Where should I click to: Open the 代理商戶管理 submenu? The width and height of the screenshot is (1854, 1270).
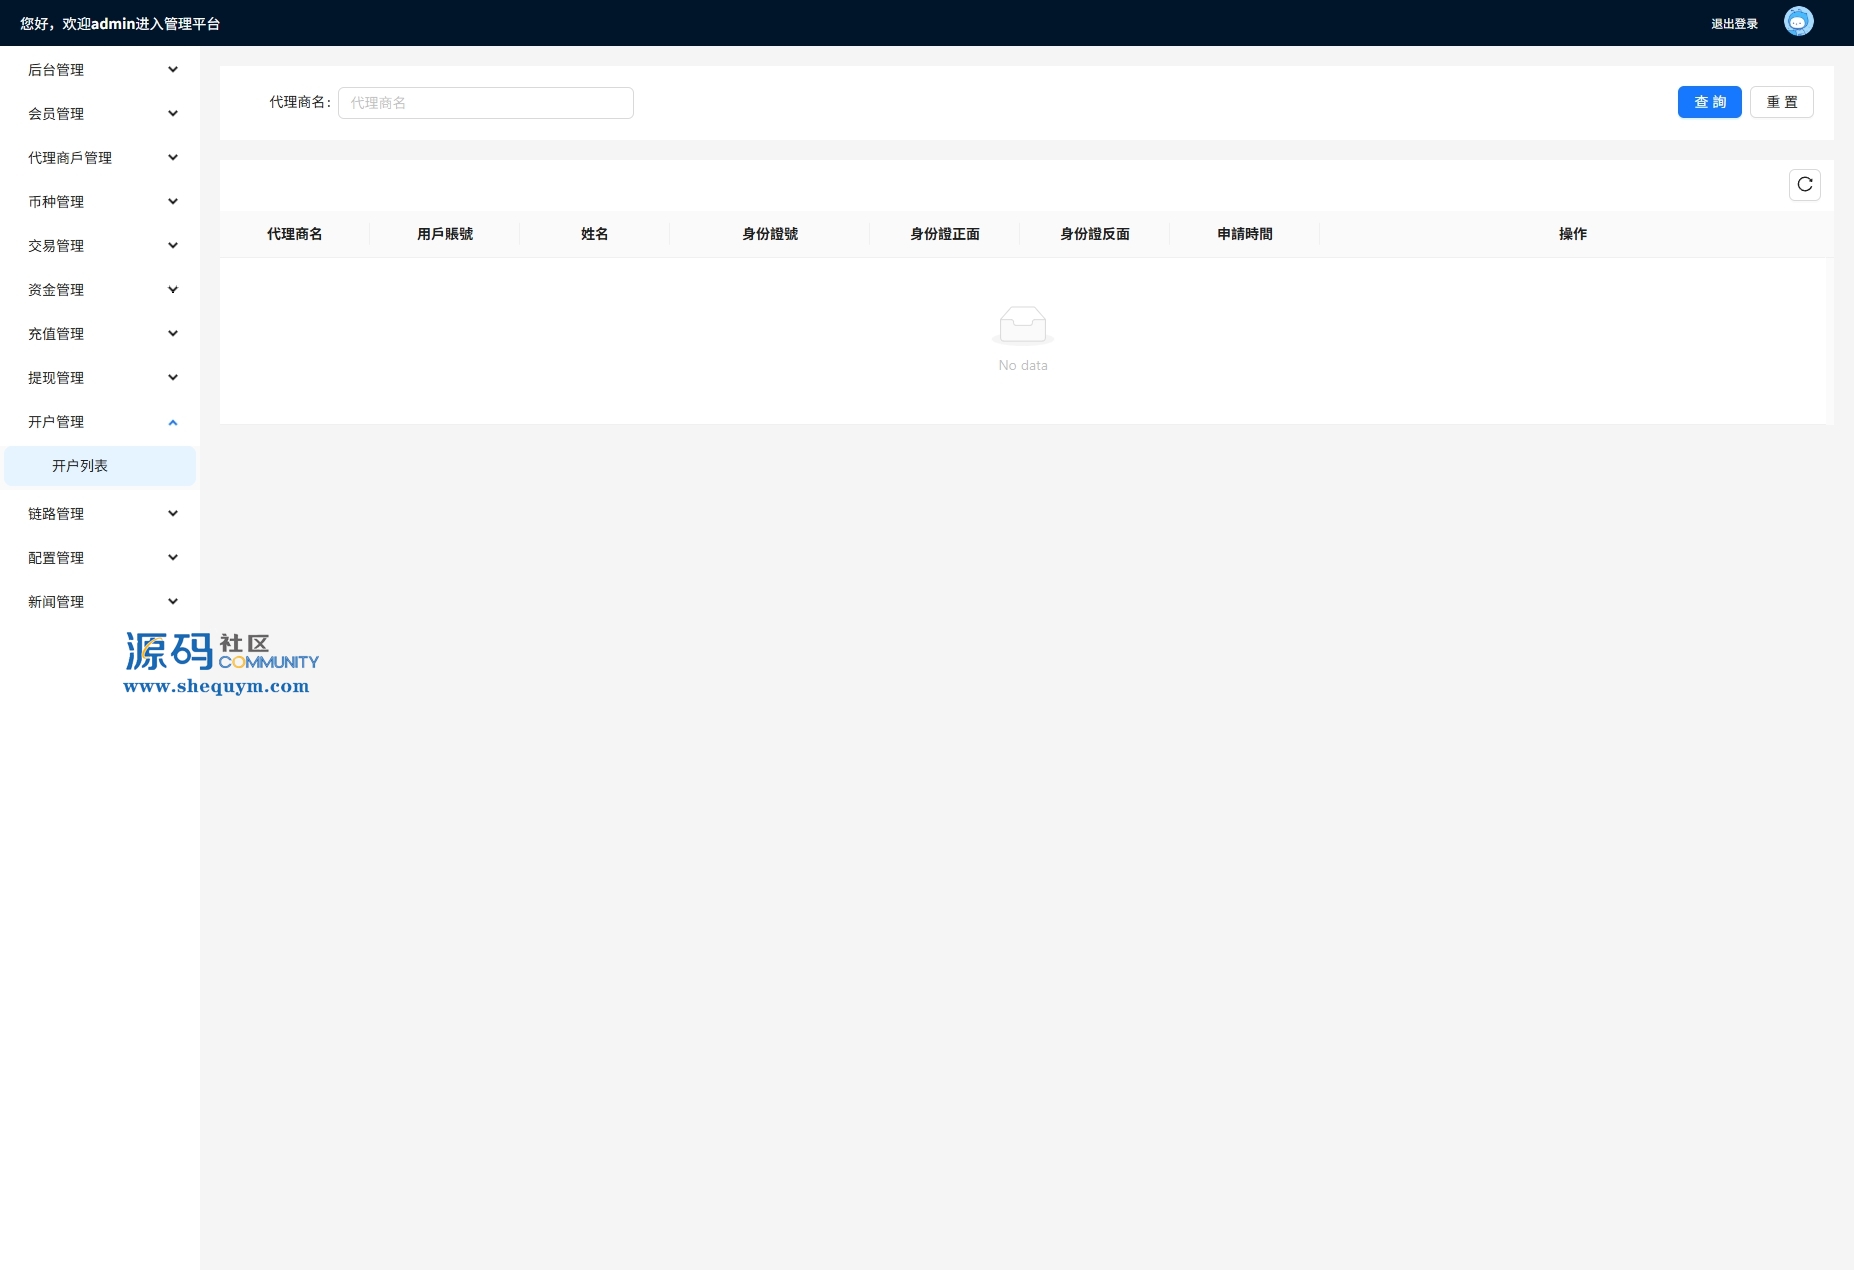click(100, 158)
